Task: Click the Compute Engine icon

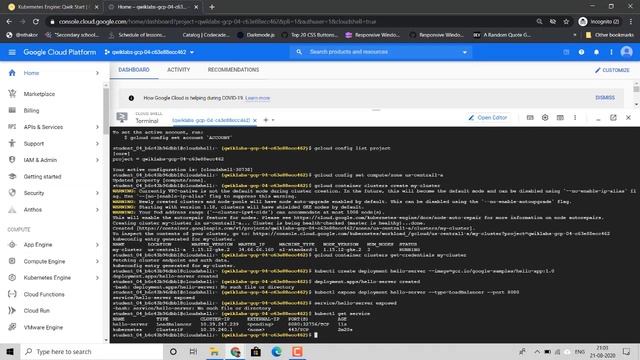Action: click(12, 261)
